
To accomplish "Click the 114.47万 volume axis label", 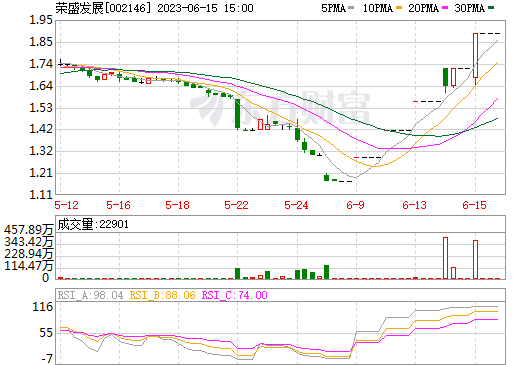I will (x=29, y=266).
